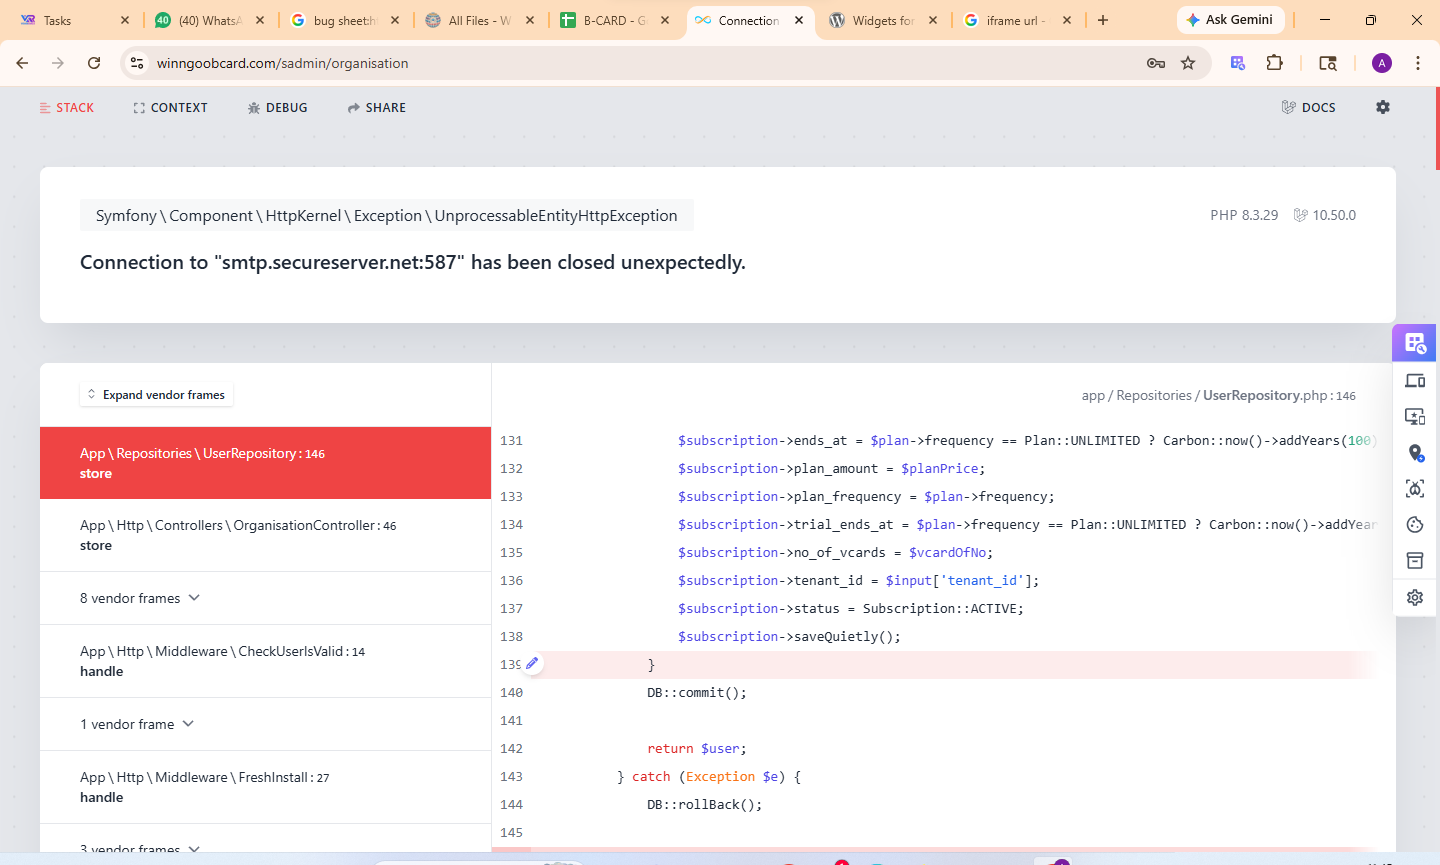The image size is (1440, 865).
Task: Click the page vertical scrollbar
Action: tap(1436, 130)
